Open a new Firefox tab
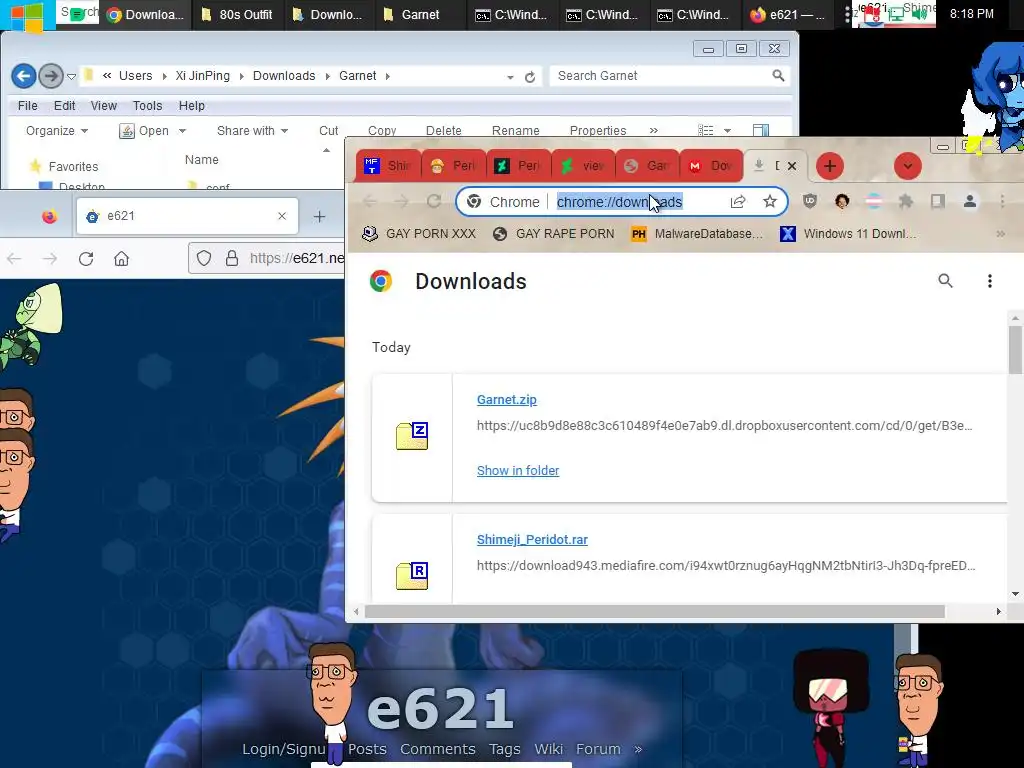This screenshot has width=1024, height=768. point(319,216)
